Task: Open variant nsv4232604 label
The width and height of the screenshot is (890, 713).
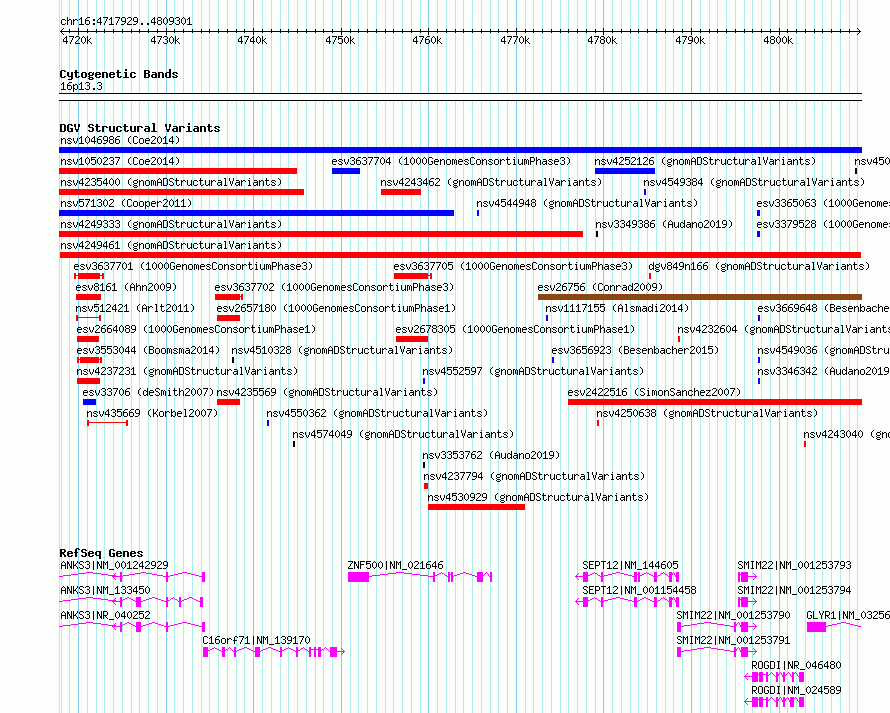Action: (x=783, y=329)
